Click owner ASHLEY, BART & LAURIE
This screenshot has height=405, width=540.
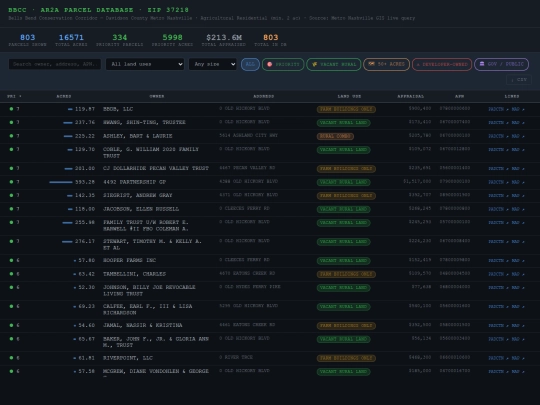pyautogui.click(x=137, y=136)
